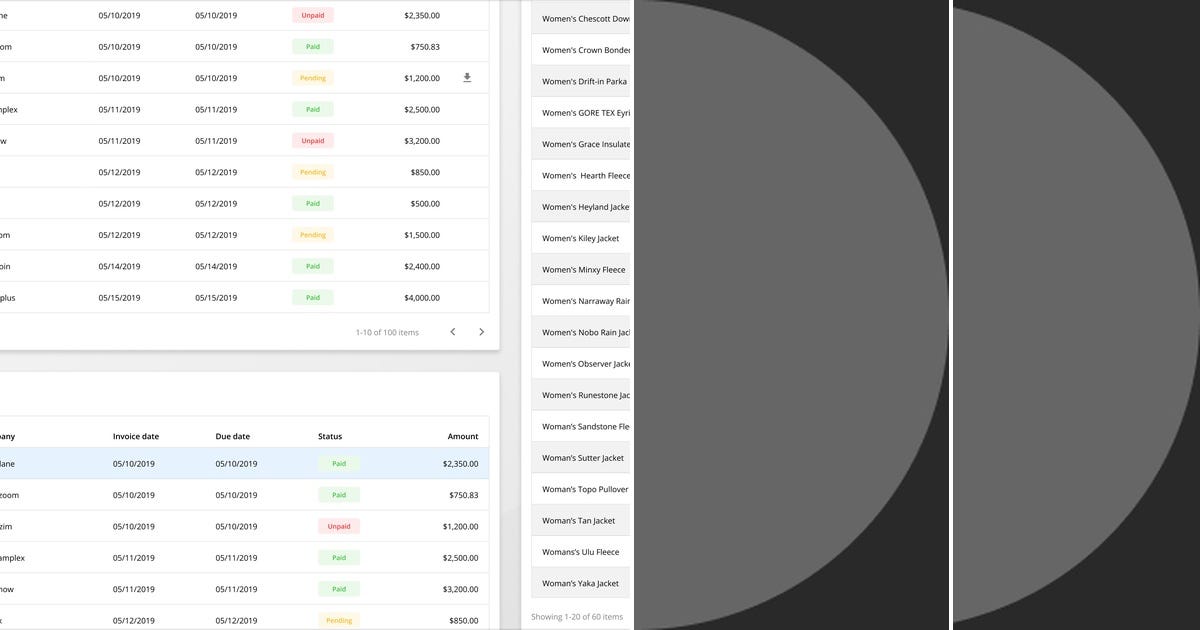
Task: Click the Company column header
Action: 8,436
